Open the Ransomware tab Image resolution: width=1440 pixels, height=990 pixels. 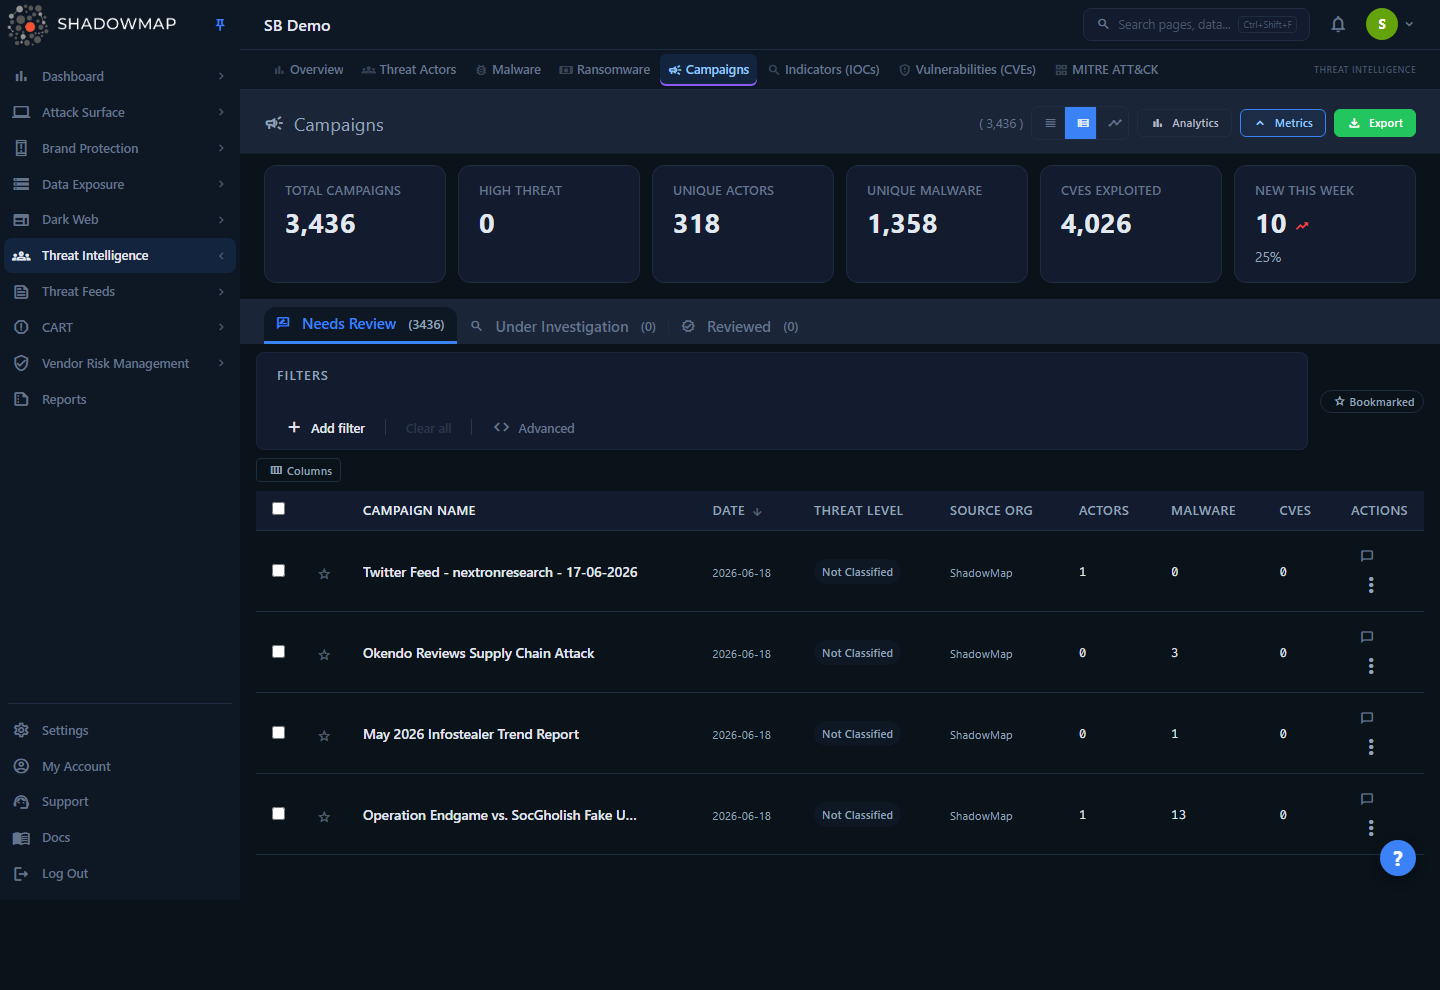pyautogui.click(x=605, y=70)
